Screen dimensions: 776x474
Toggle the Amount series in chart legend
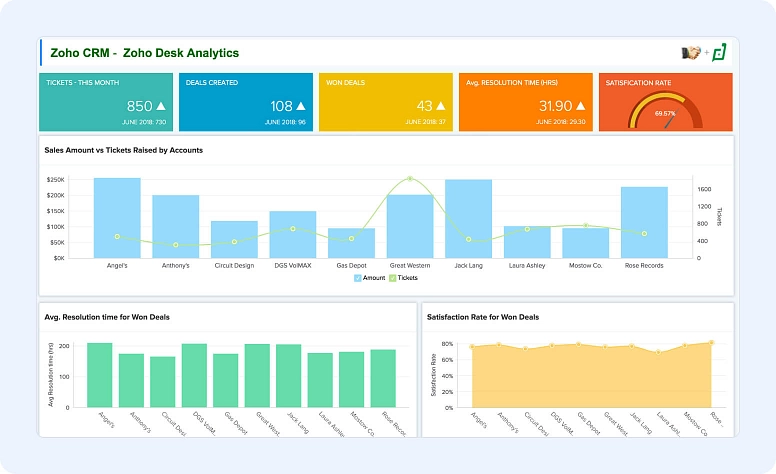[369, 277]
